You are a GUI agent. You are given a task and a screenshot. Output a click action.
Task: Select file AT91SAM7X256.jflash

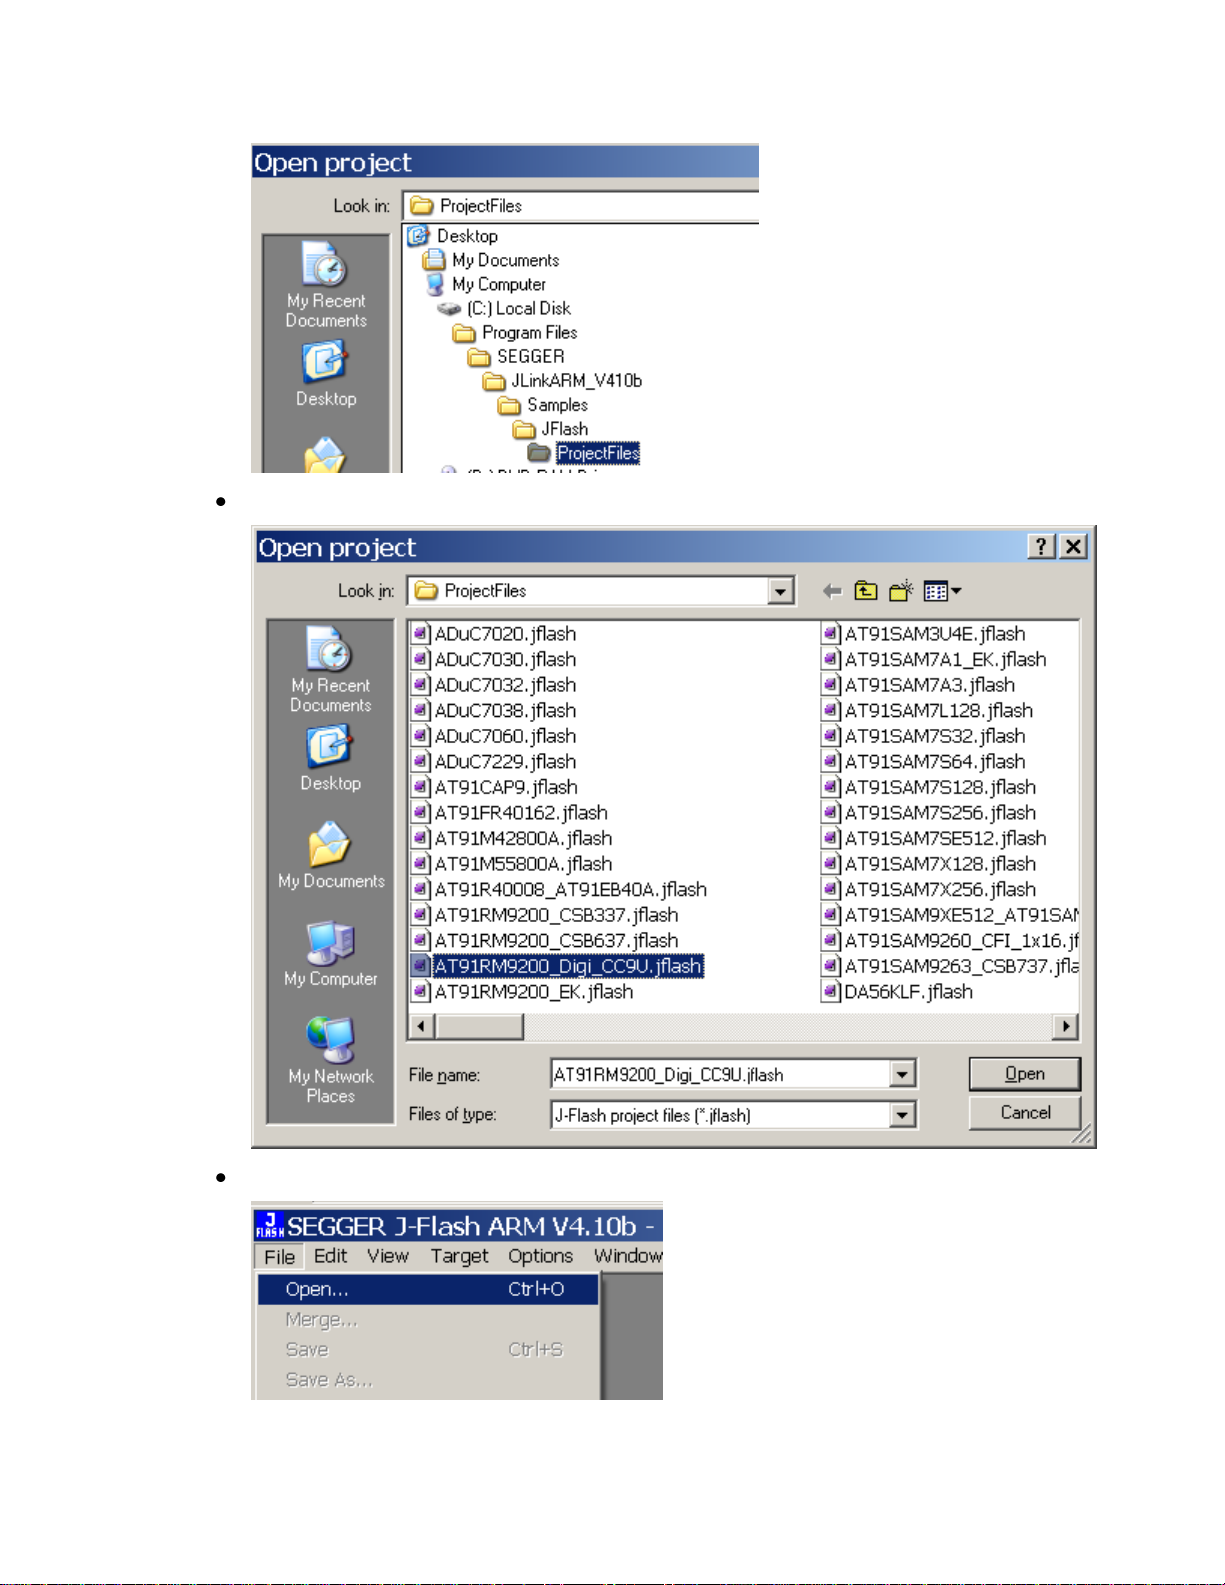[930, 890]
